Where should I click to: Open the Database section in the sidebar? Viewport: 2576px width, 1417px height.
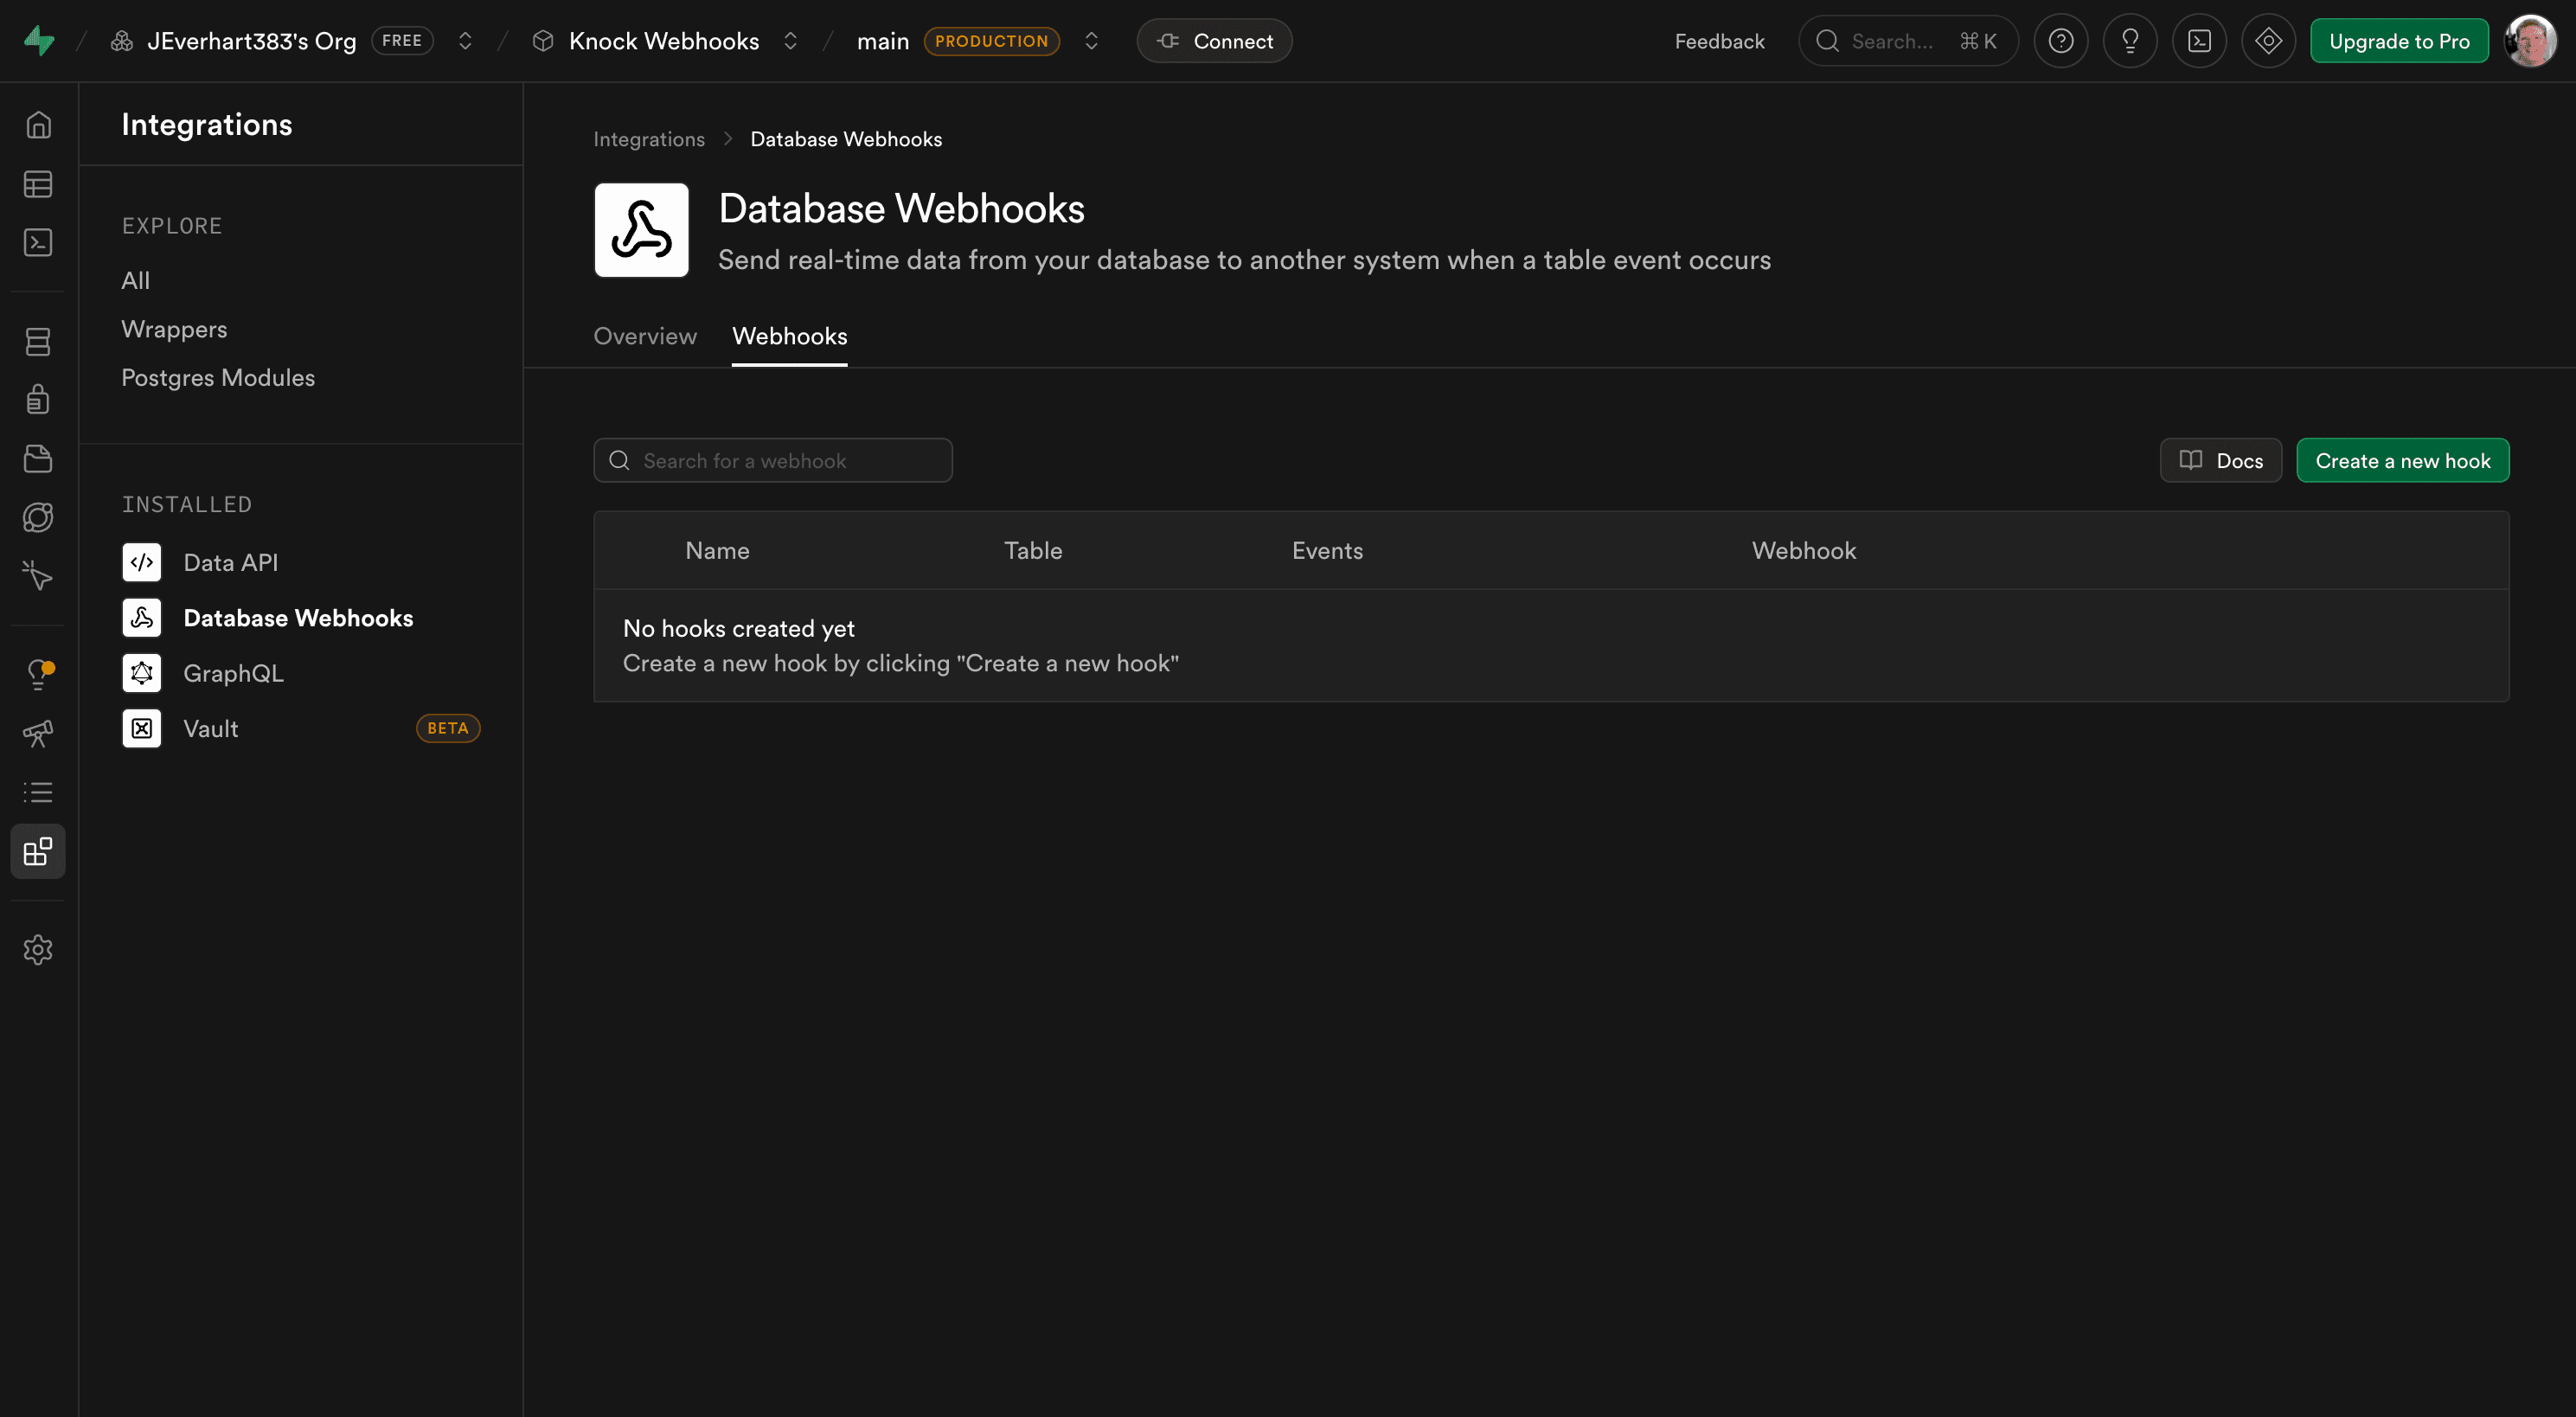point(38,341)
